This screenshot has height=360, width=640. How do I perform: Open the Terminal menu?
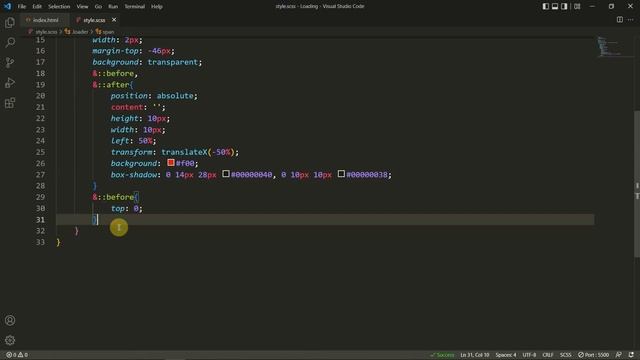tap(134, 7)
